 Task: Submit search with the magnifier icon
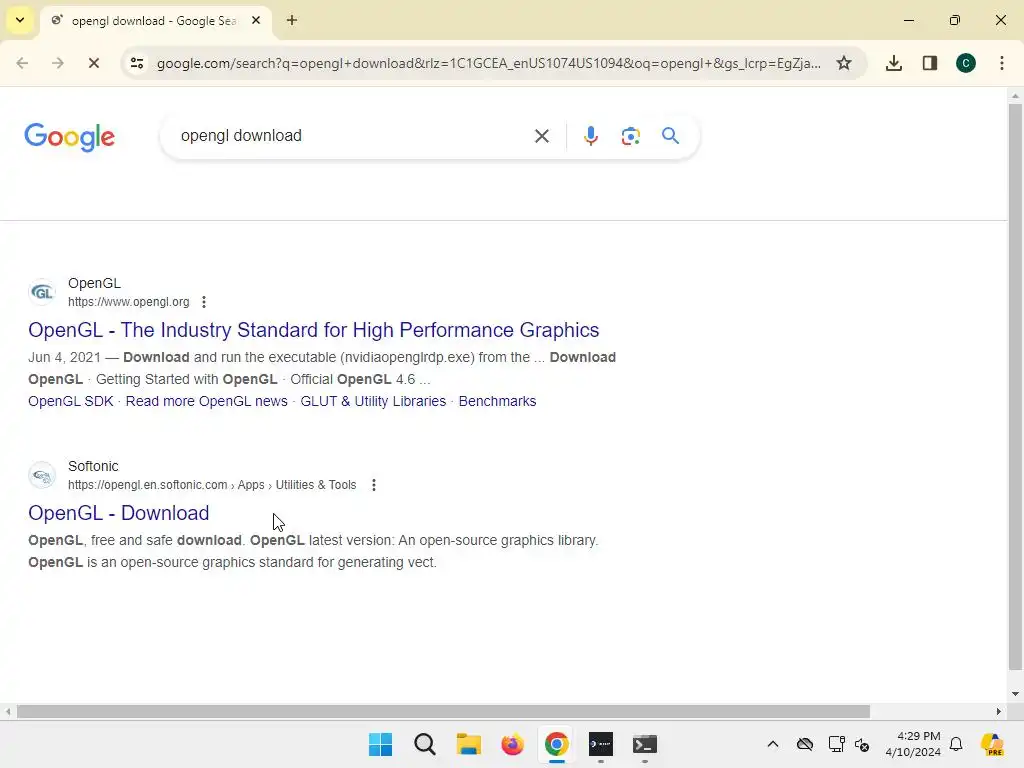tap(671, 136)
